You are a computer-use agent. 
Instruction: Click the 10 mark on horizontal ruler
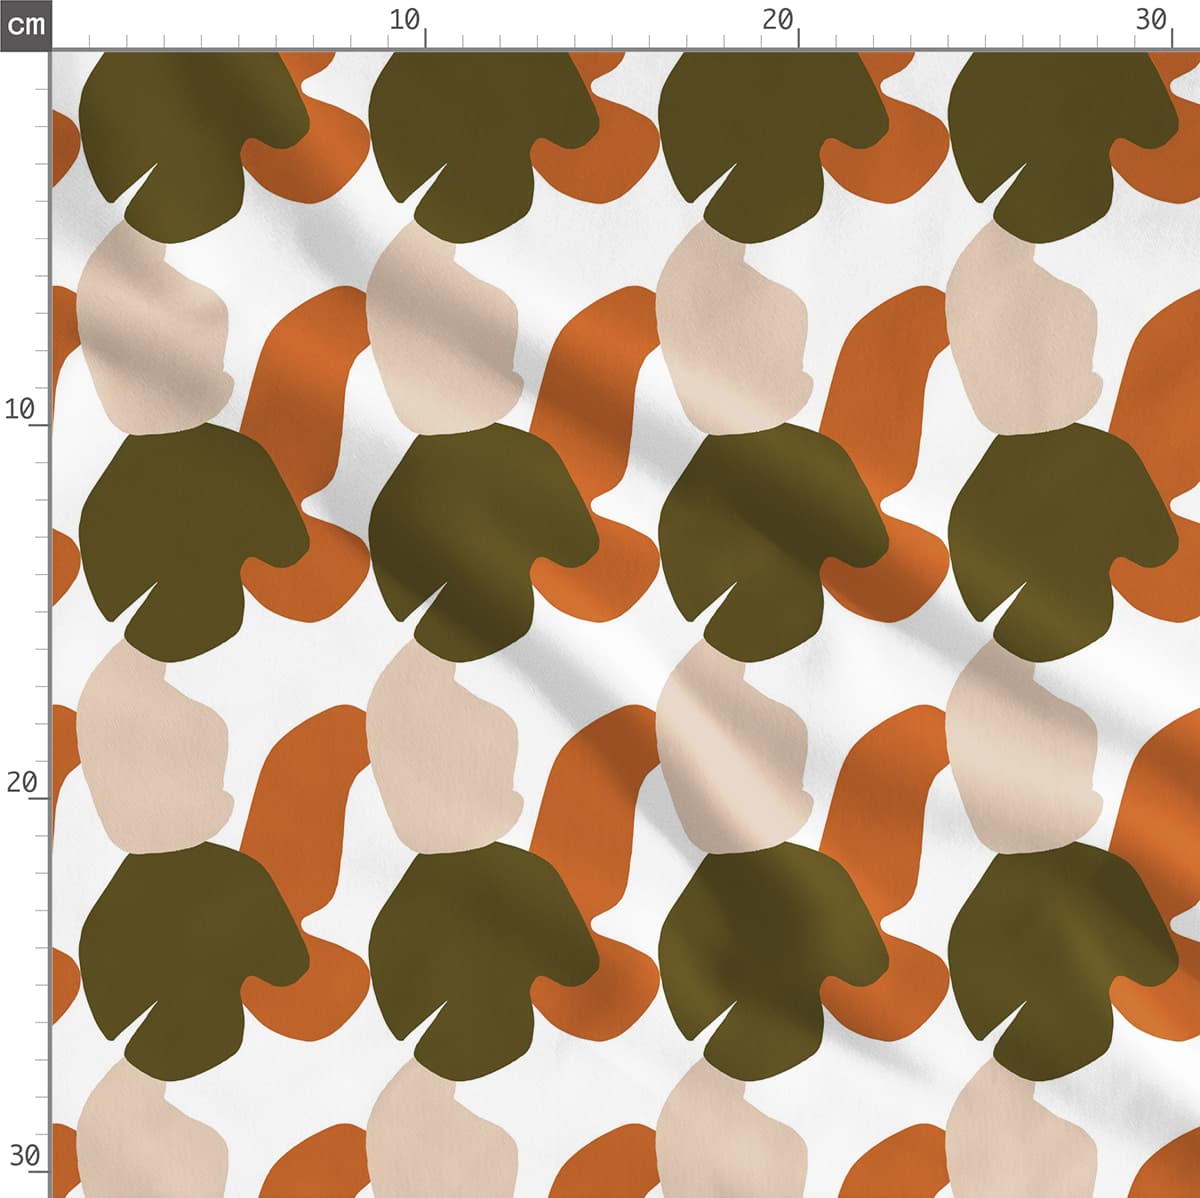coord(406,22)
